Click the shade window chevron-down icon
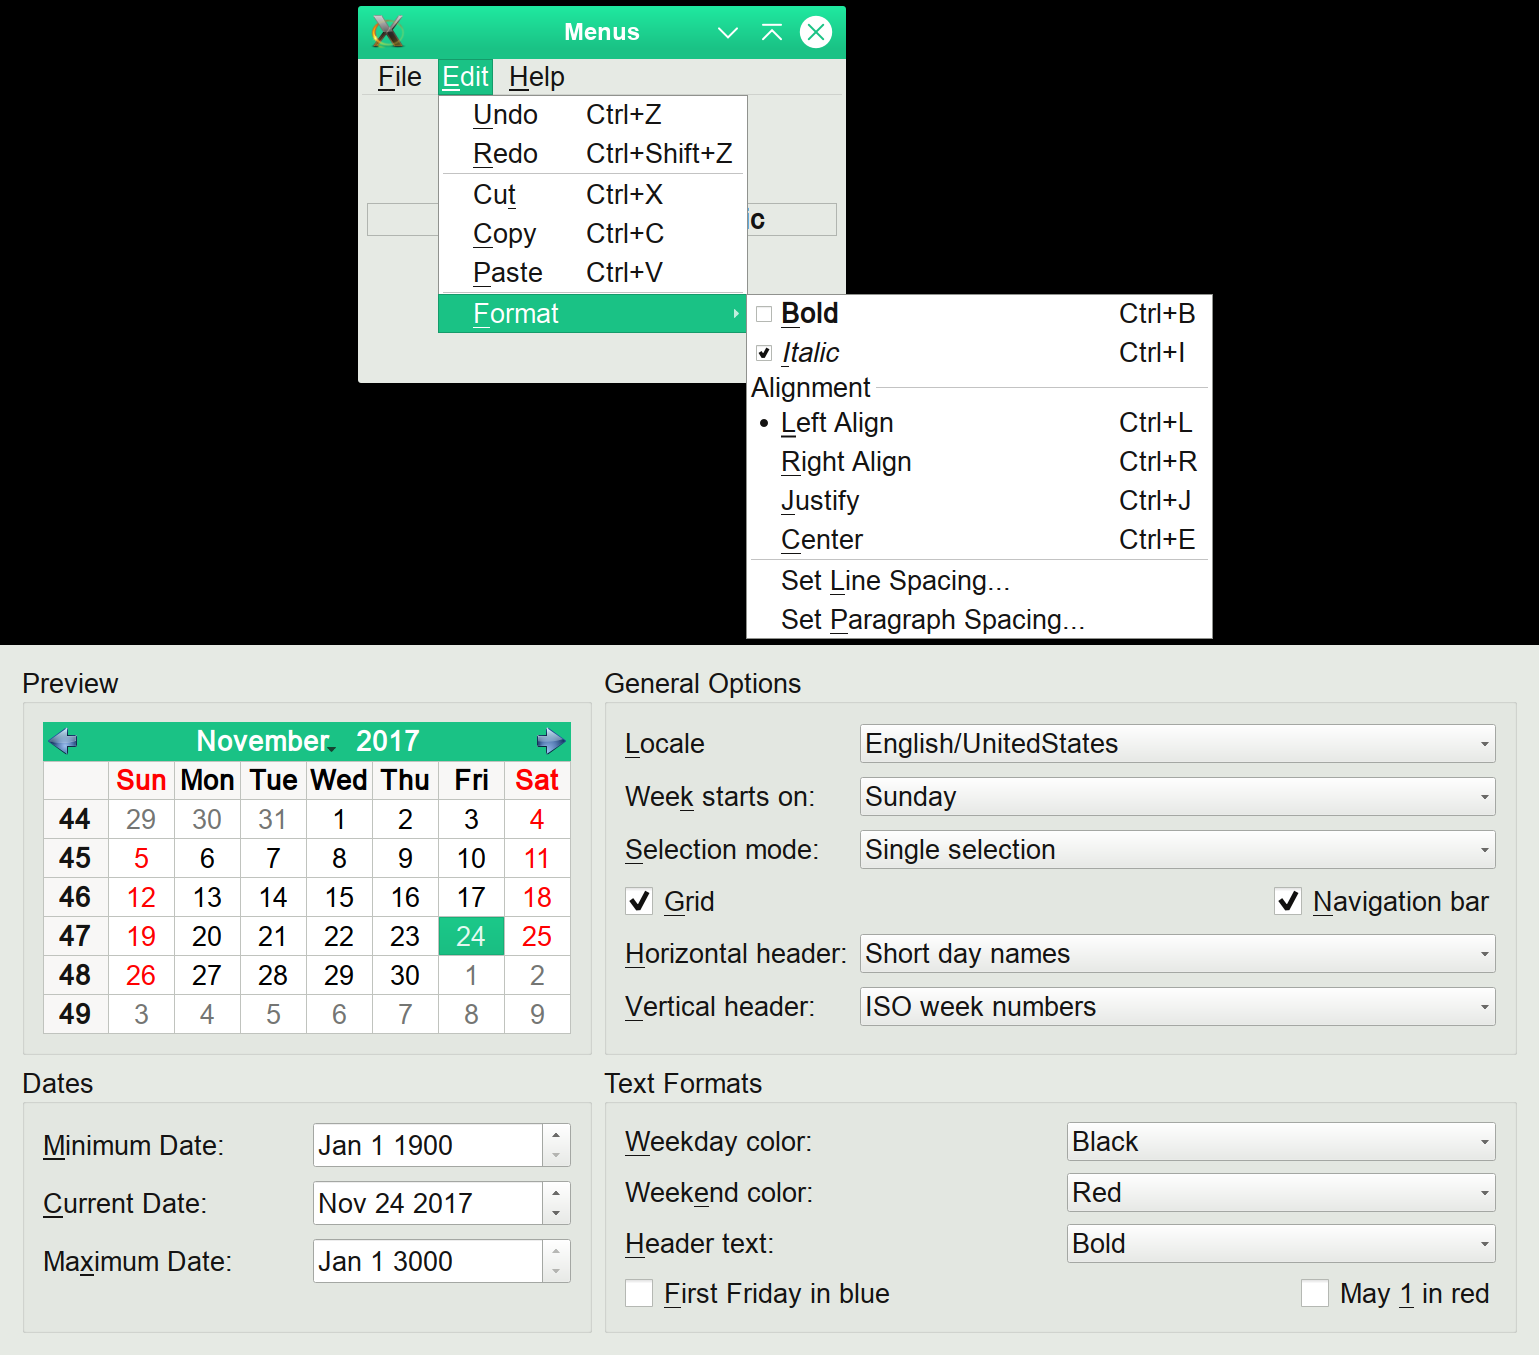 pos(728,33)
